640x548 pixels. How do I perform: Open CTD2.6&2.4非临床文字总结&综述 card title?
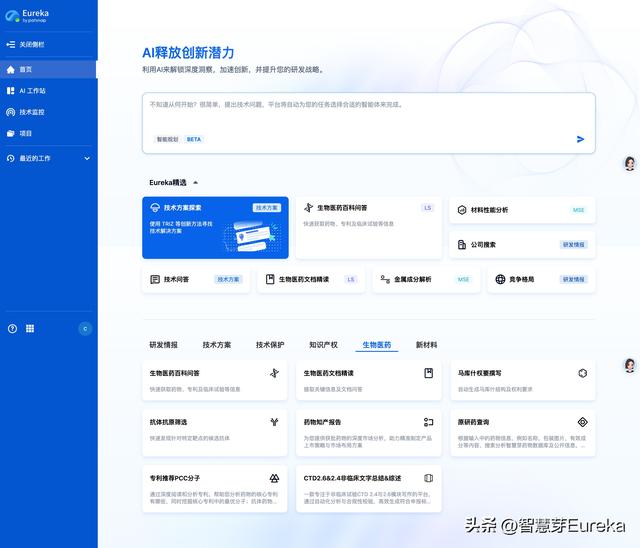point(352,478)
